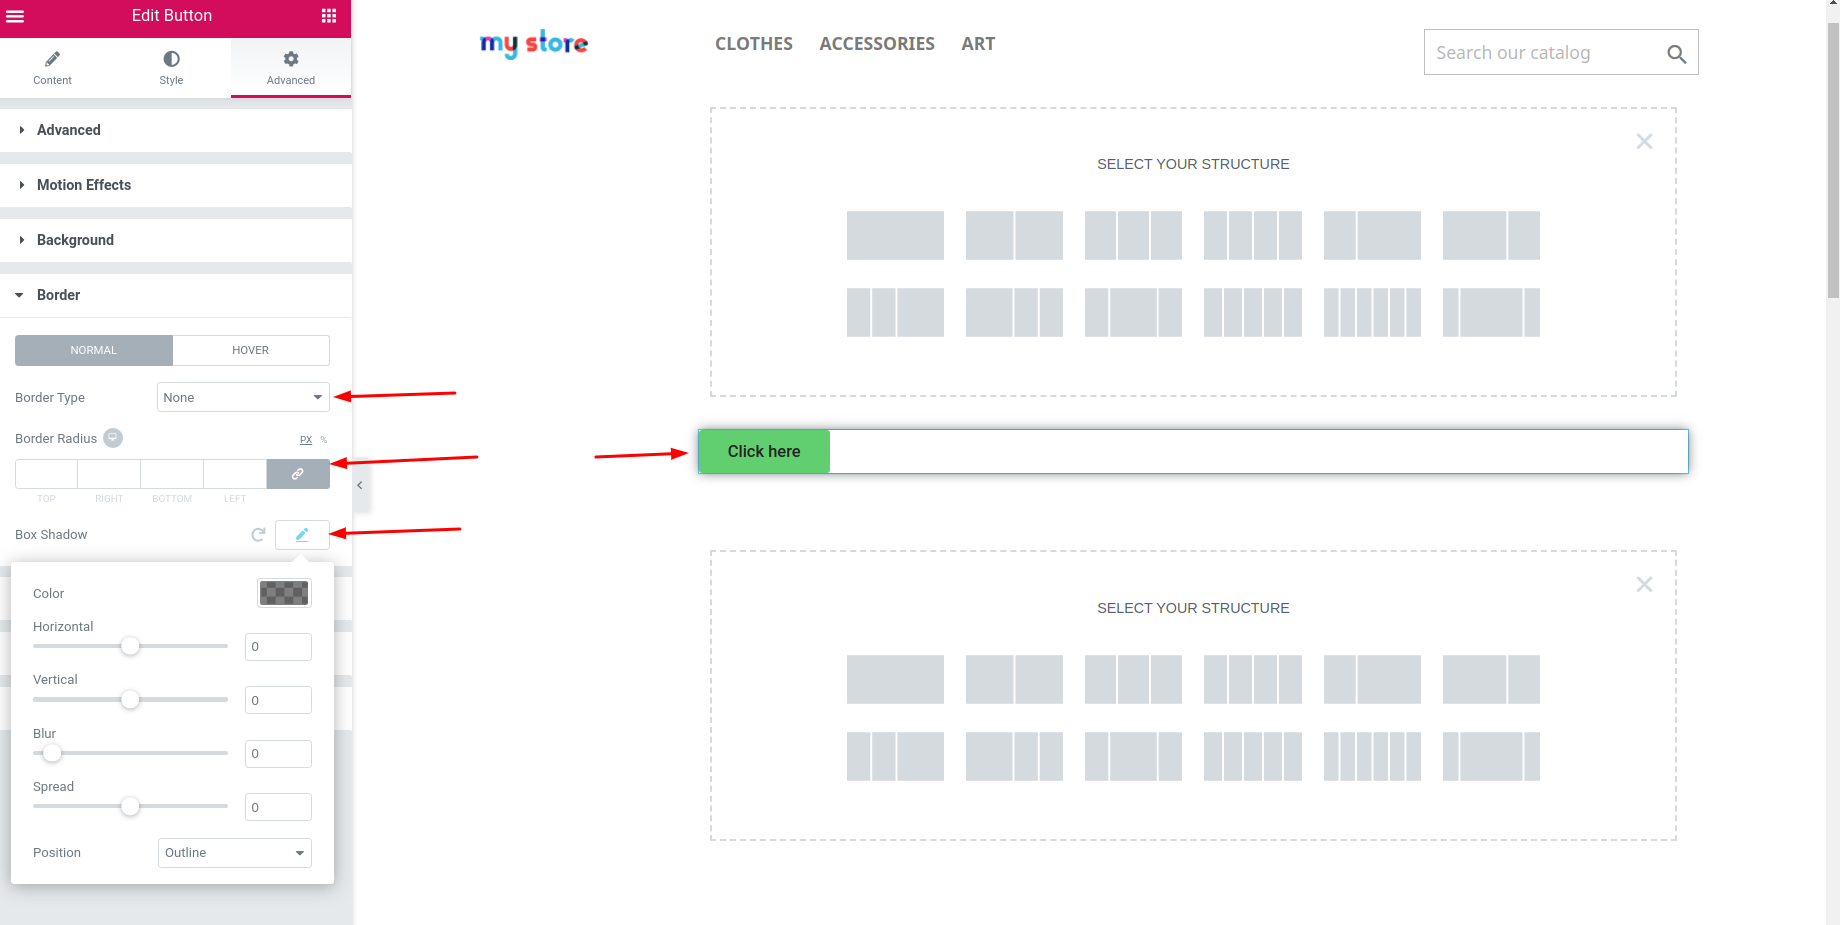Screen dimensions: 1840x925
Task: Close the upper Select Your Structure box
Action: click(x=1644, y=141)
